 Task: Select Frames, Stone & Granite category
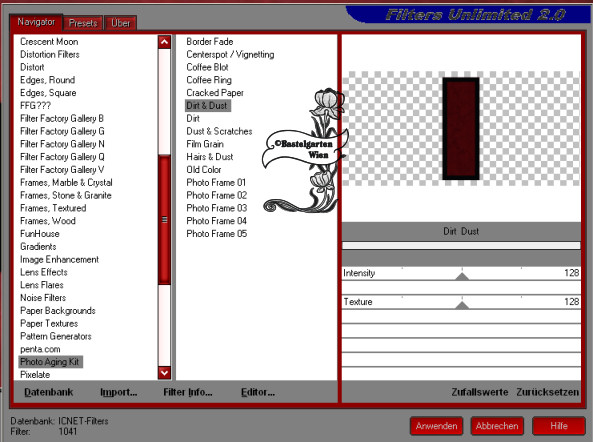tap(66, 195)
